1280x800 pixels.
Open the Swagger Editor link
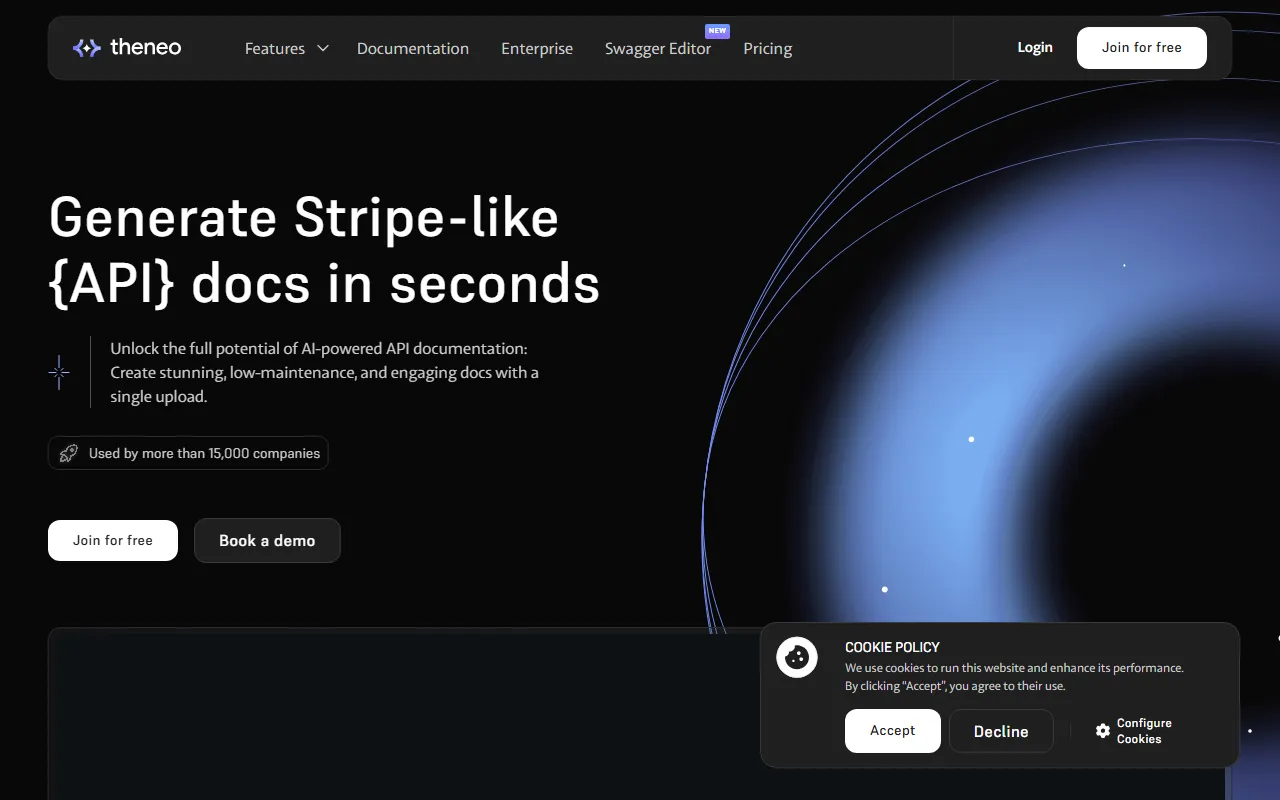point(657,49)
